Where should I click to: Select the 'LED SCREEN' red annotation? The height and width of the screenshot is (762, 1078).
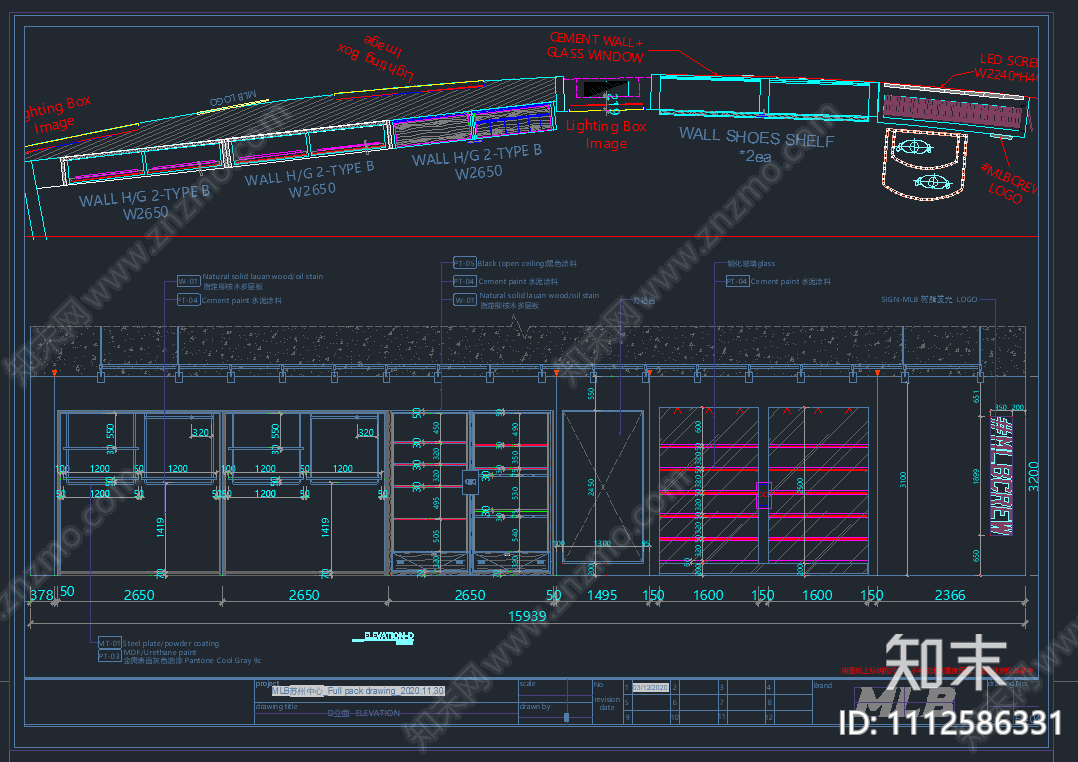pyautogui.click(x=1006, y=68)
